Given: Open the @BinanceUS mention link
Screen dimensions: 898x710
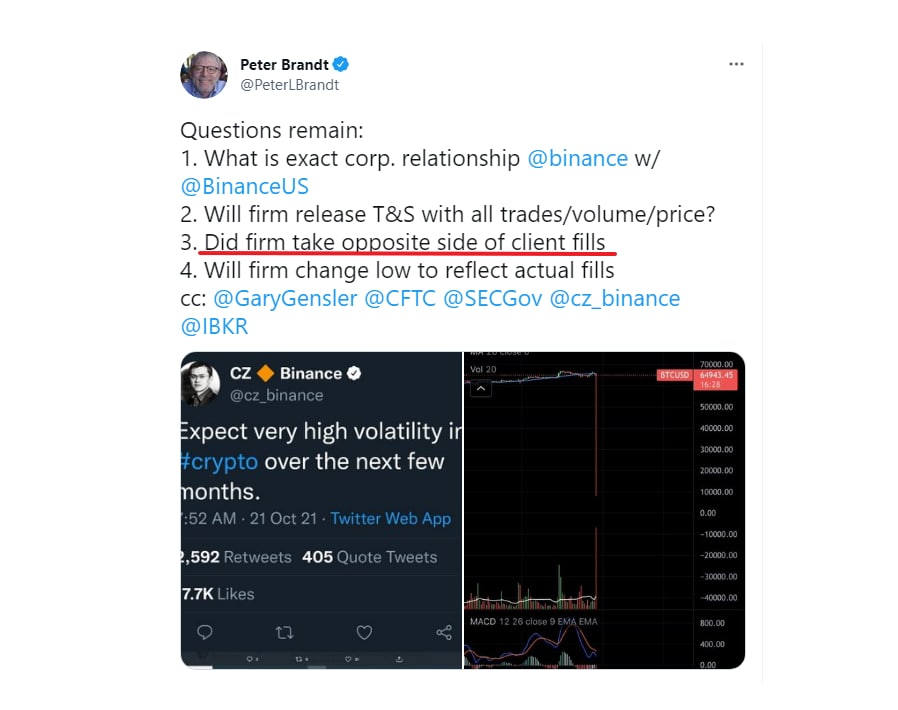Looking at the screenshot, I should pyautogui.click(x=245, y=187).
